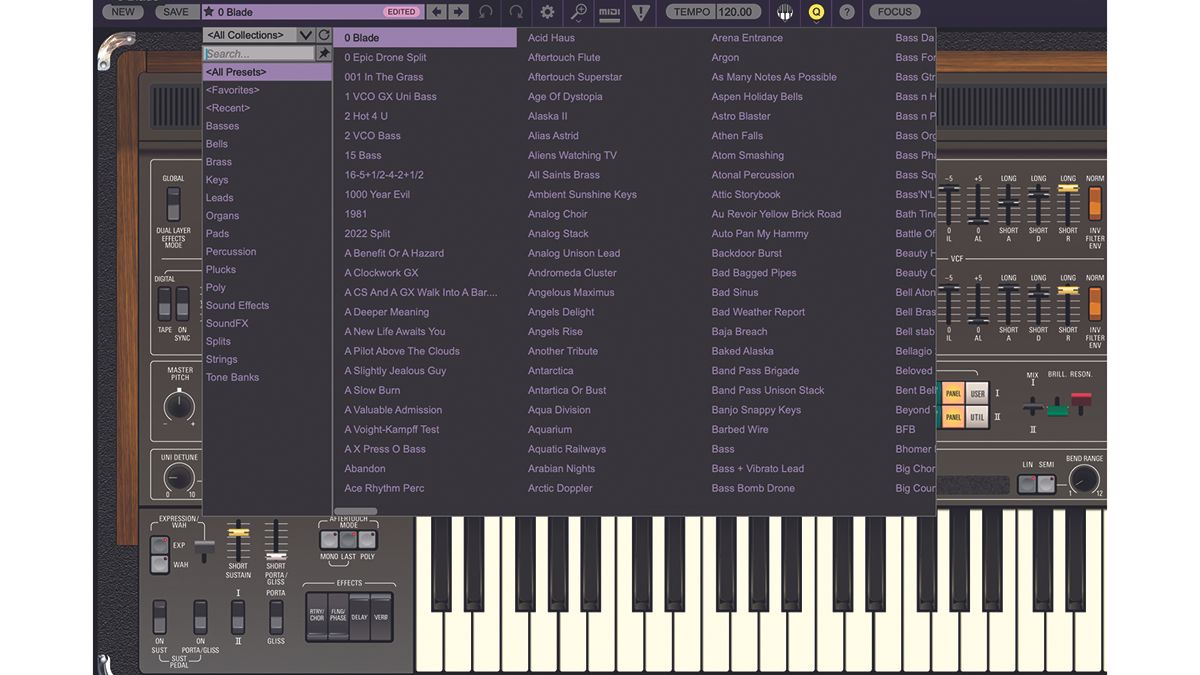Click the SHORT SUSTAIN slider
Image resolution: width=1200 pixels, height=675 pixels.
tap(238, 541)
